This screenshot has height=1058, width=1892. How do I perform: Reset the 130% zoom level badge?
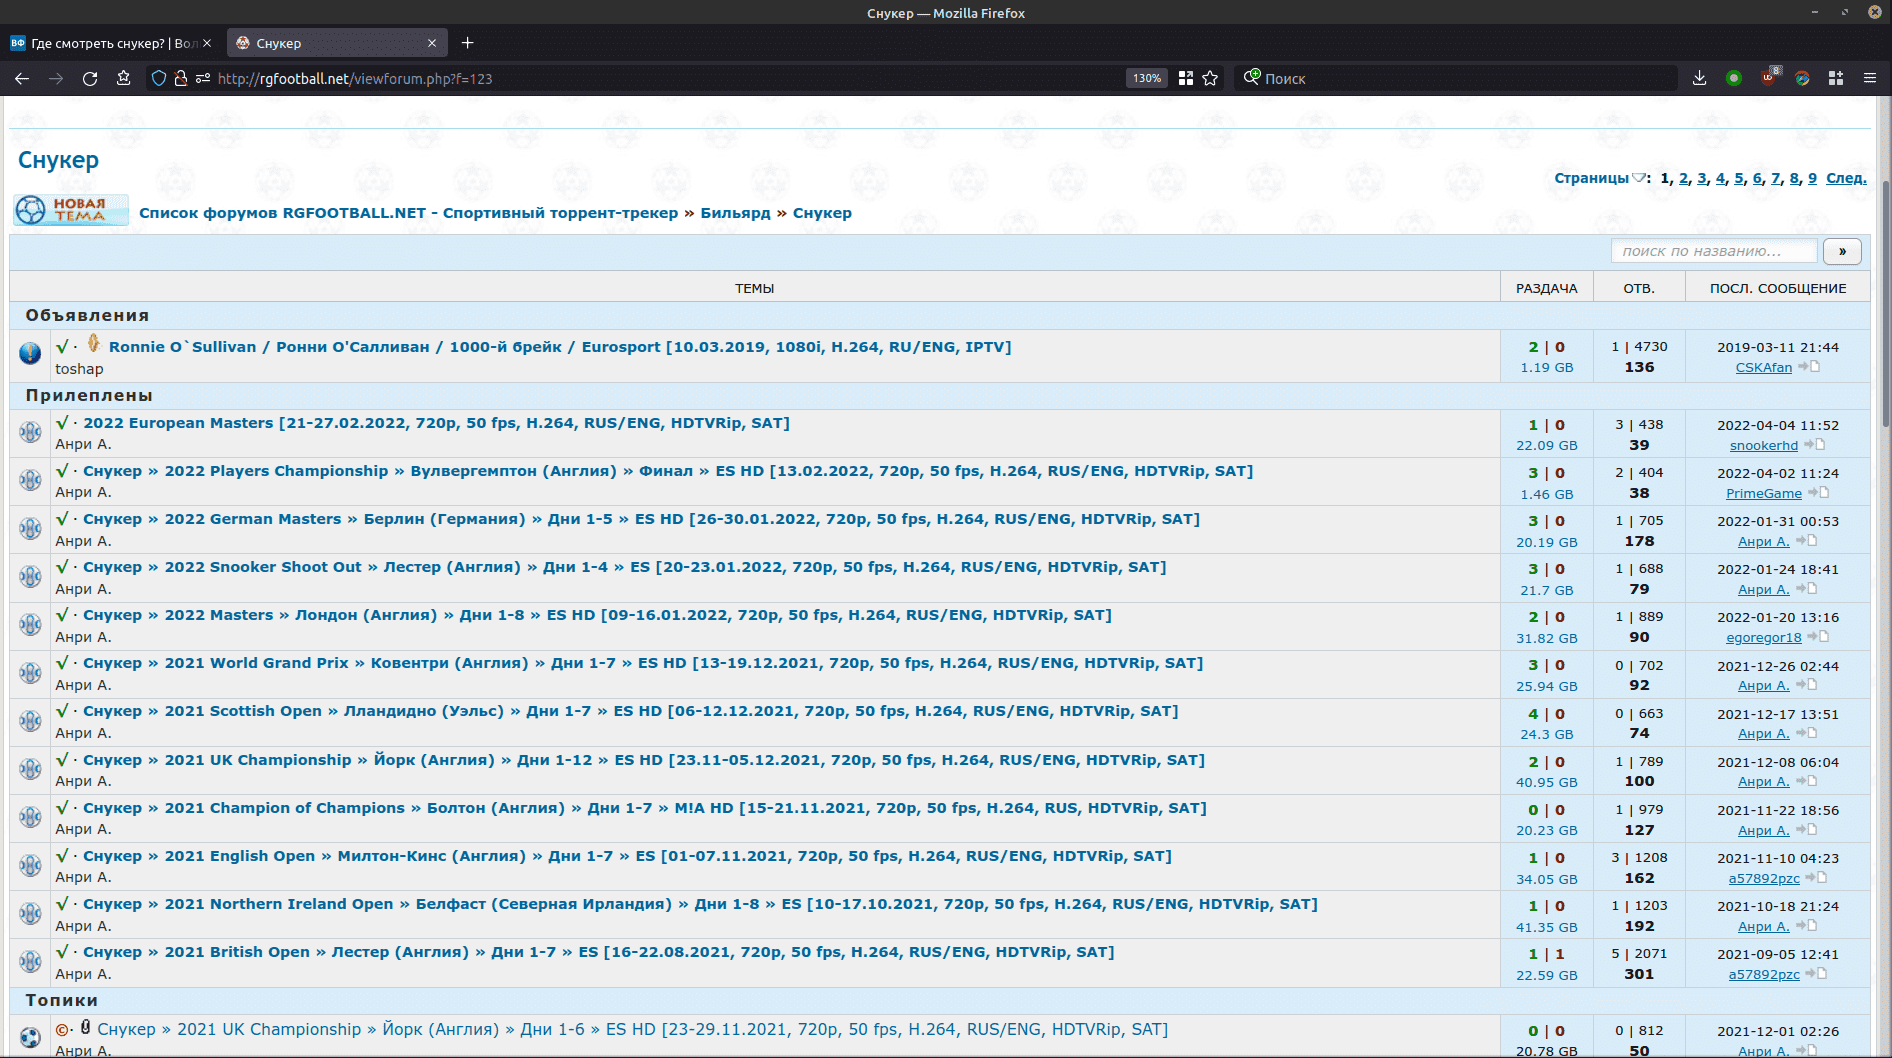[x=1146, y=78]
